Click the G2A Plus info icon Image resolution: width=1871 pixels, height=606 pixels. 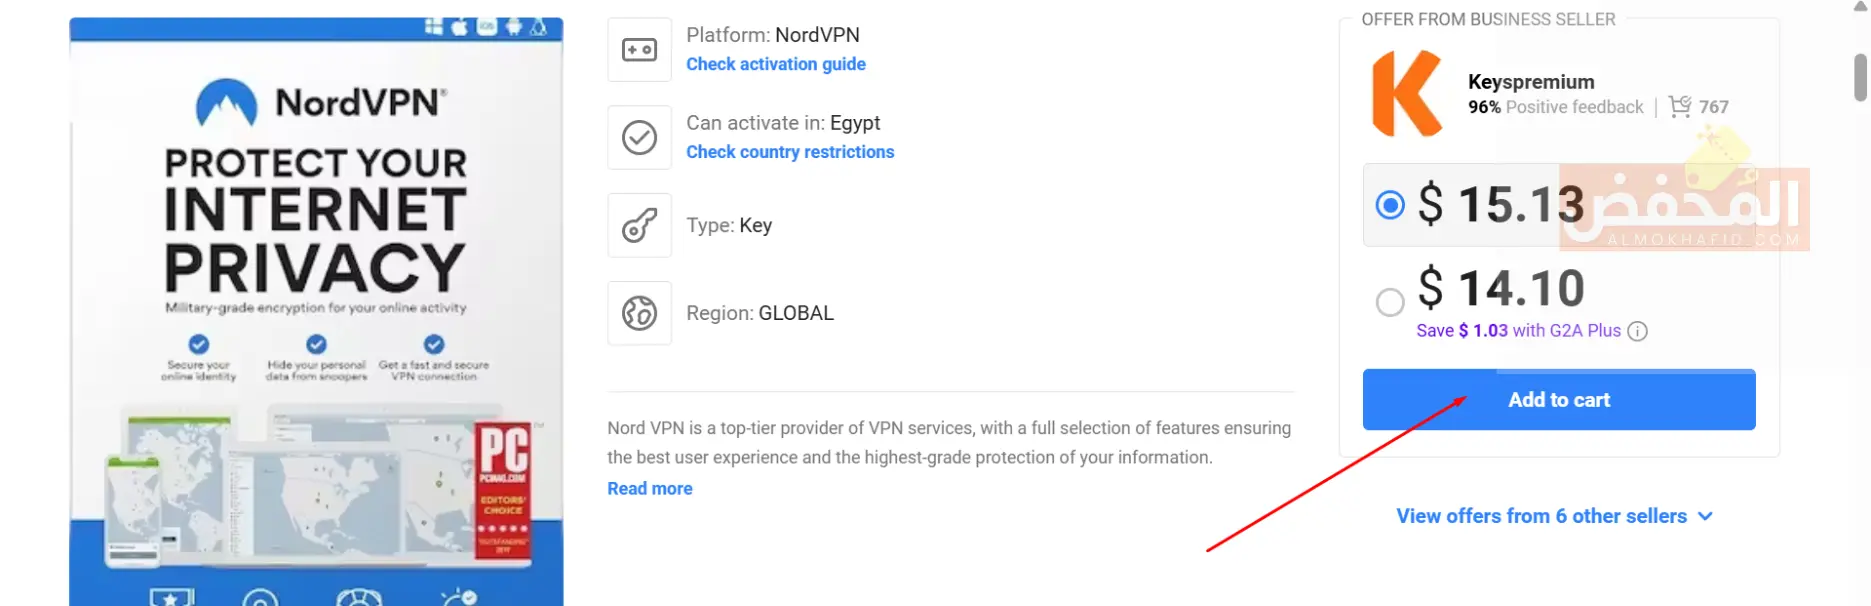click(x=1637, y=331)
